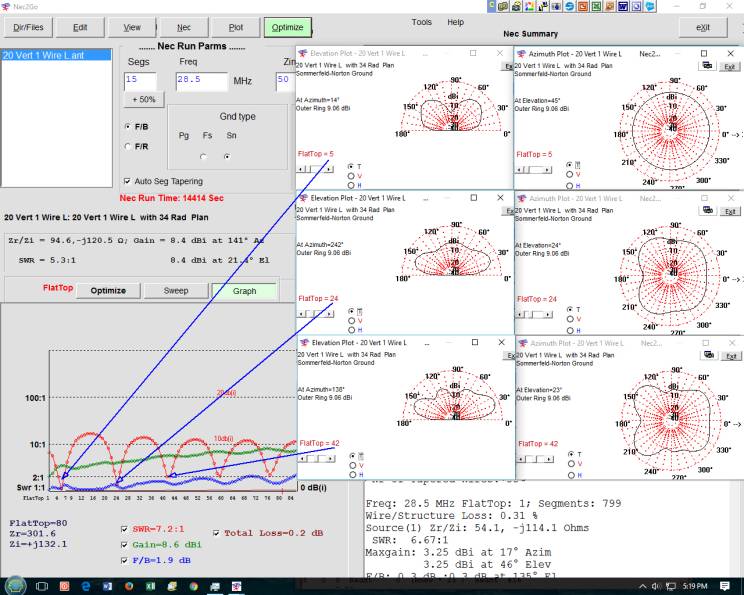This screenshot has height=595, width=744.
Task: Select the F/R radio button
Action: tap(127, 146)
